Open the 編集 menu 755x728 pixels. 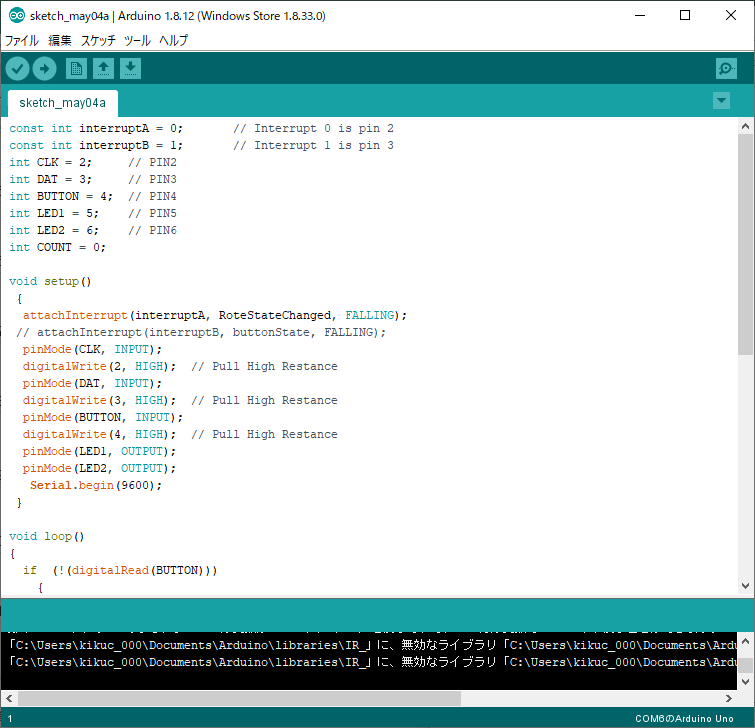60,41
